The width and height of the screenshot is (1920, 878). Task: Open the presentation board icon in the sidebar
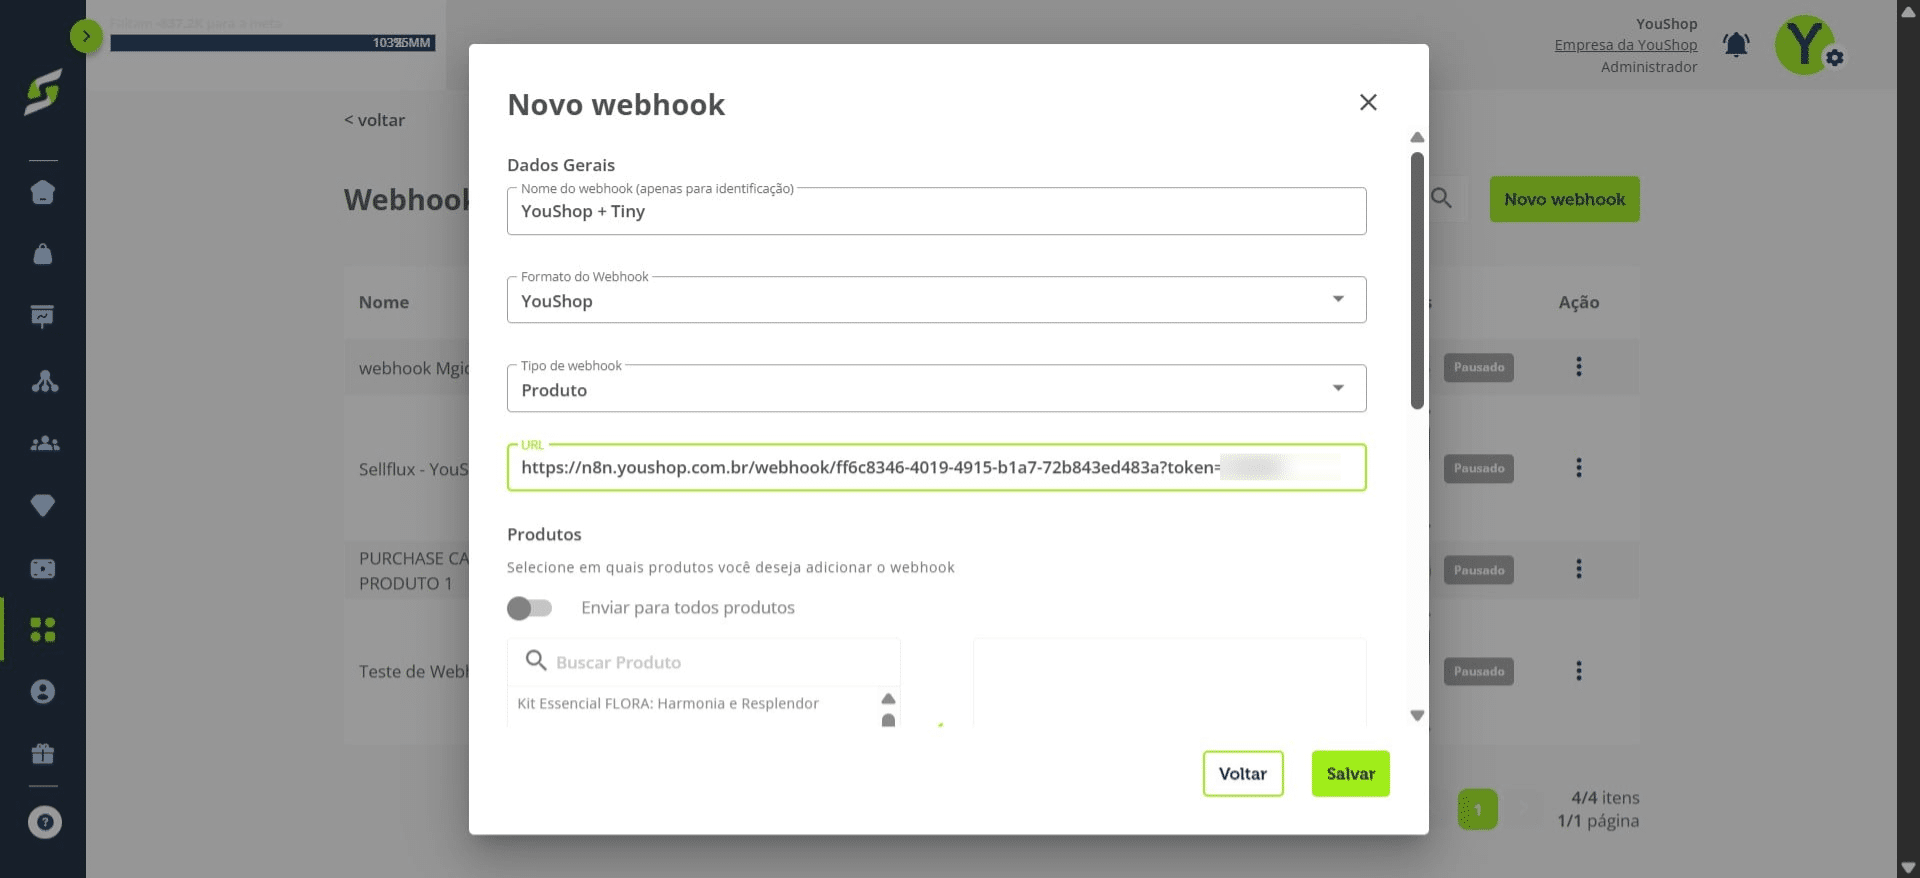(43, 316)
